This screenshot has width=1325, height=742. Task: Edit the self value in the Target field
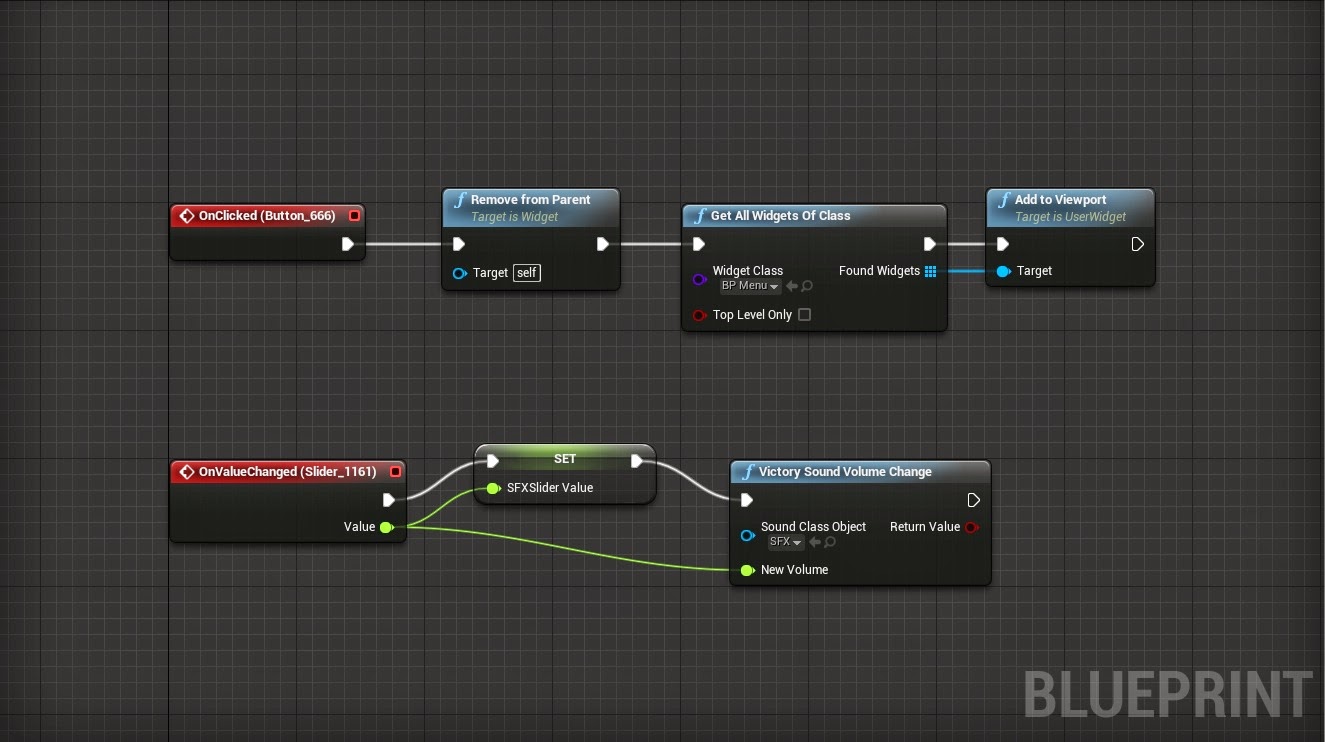tap(525, 272)
